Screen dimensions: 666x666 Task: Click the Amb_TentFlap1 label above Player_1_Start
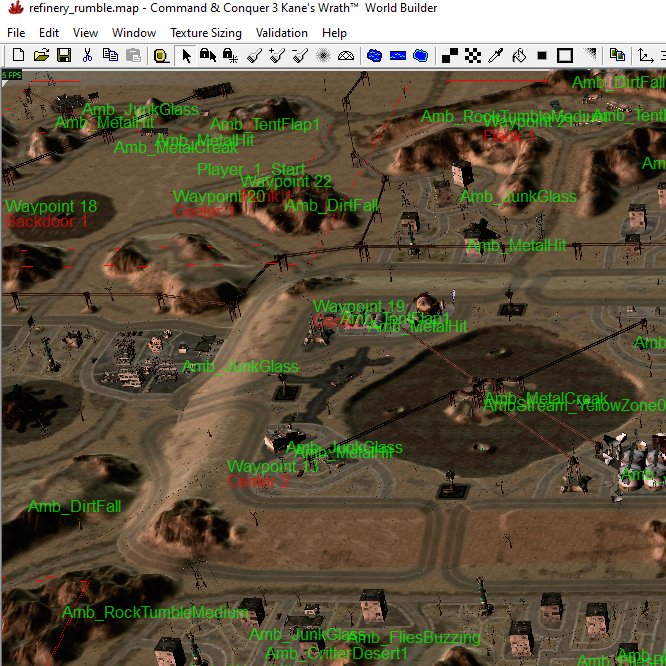265,124
